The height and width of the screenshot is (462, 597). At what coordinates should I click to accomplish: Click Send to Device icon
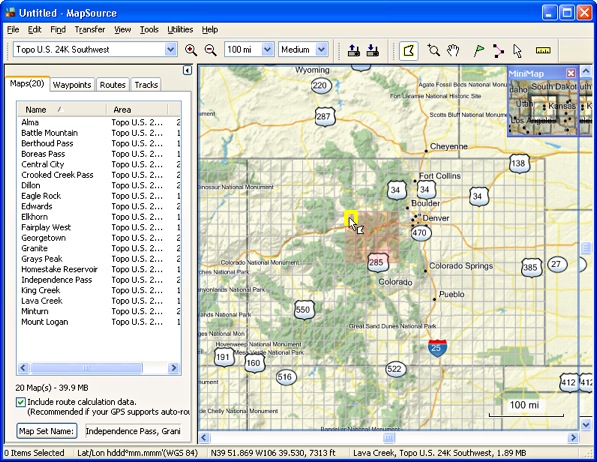354,50
